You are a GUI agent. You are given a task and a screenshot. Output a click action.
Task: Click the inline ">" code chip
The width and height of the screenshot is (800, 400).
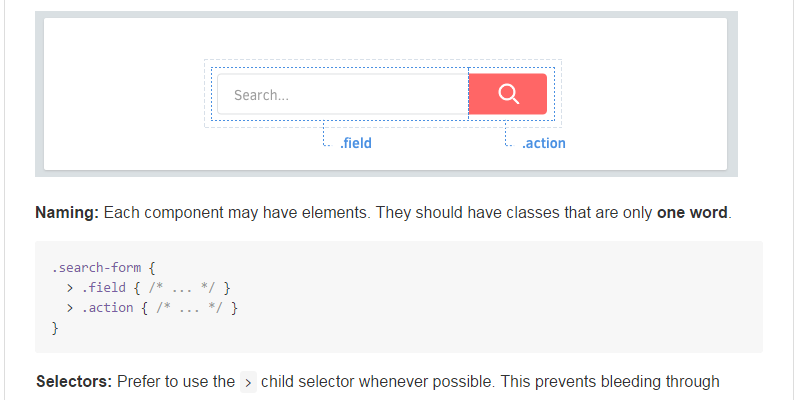tap(250, 382)
